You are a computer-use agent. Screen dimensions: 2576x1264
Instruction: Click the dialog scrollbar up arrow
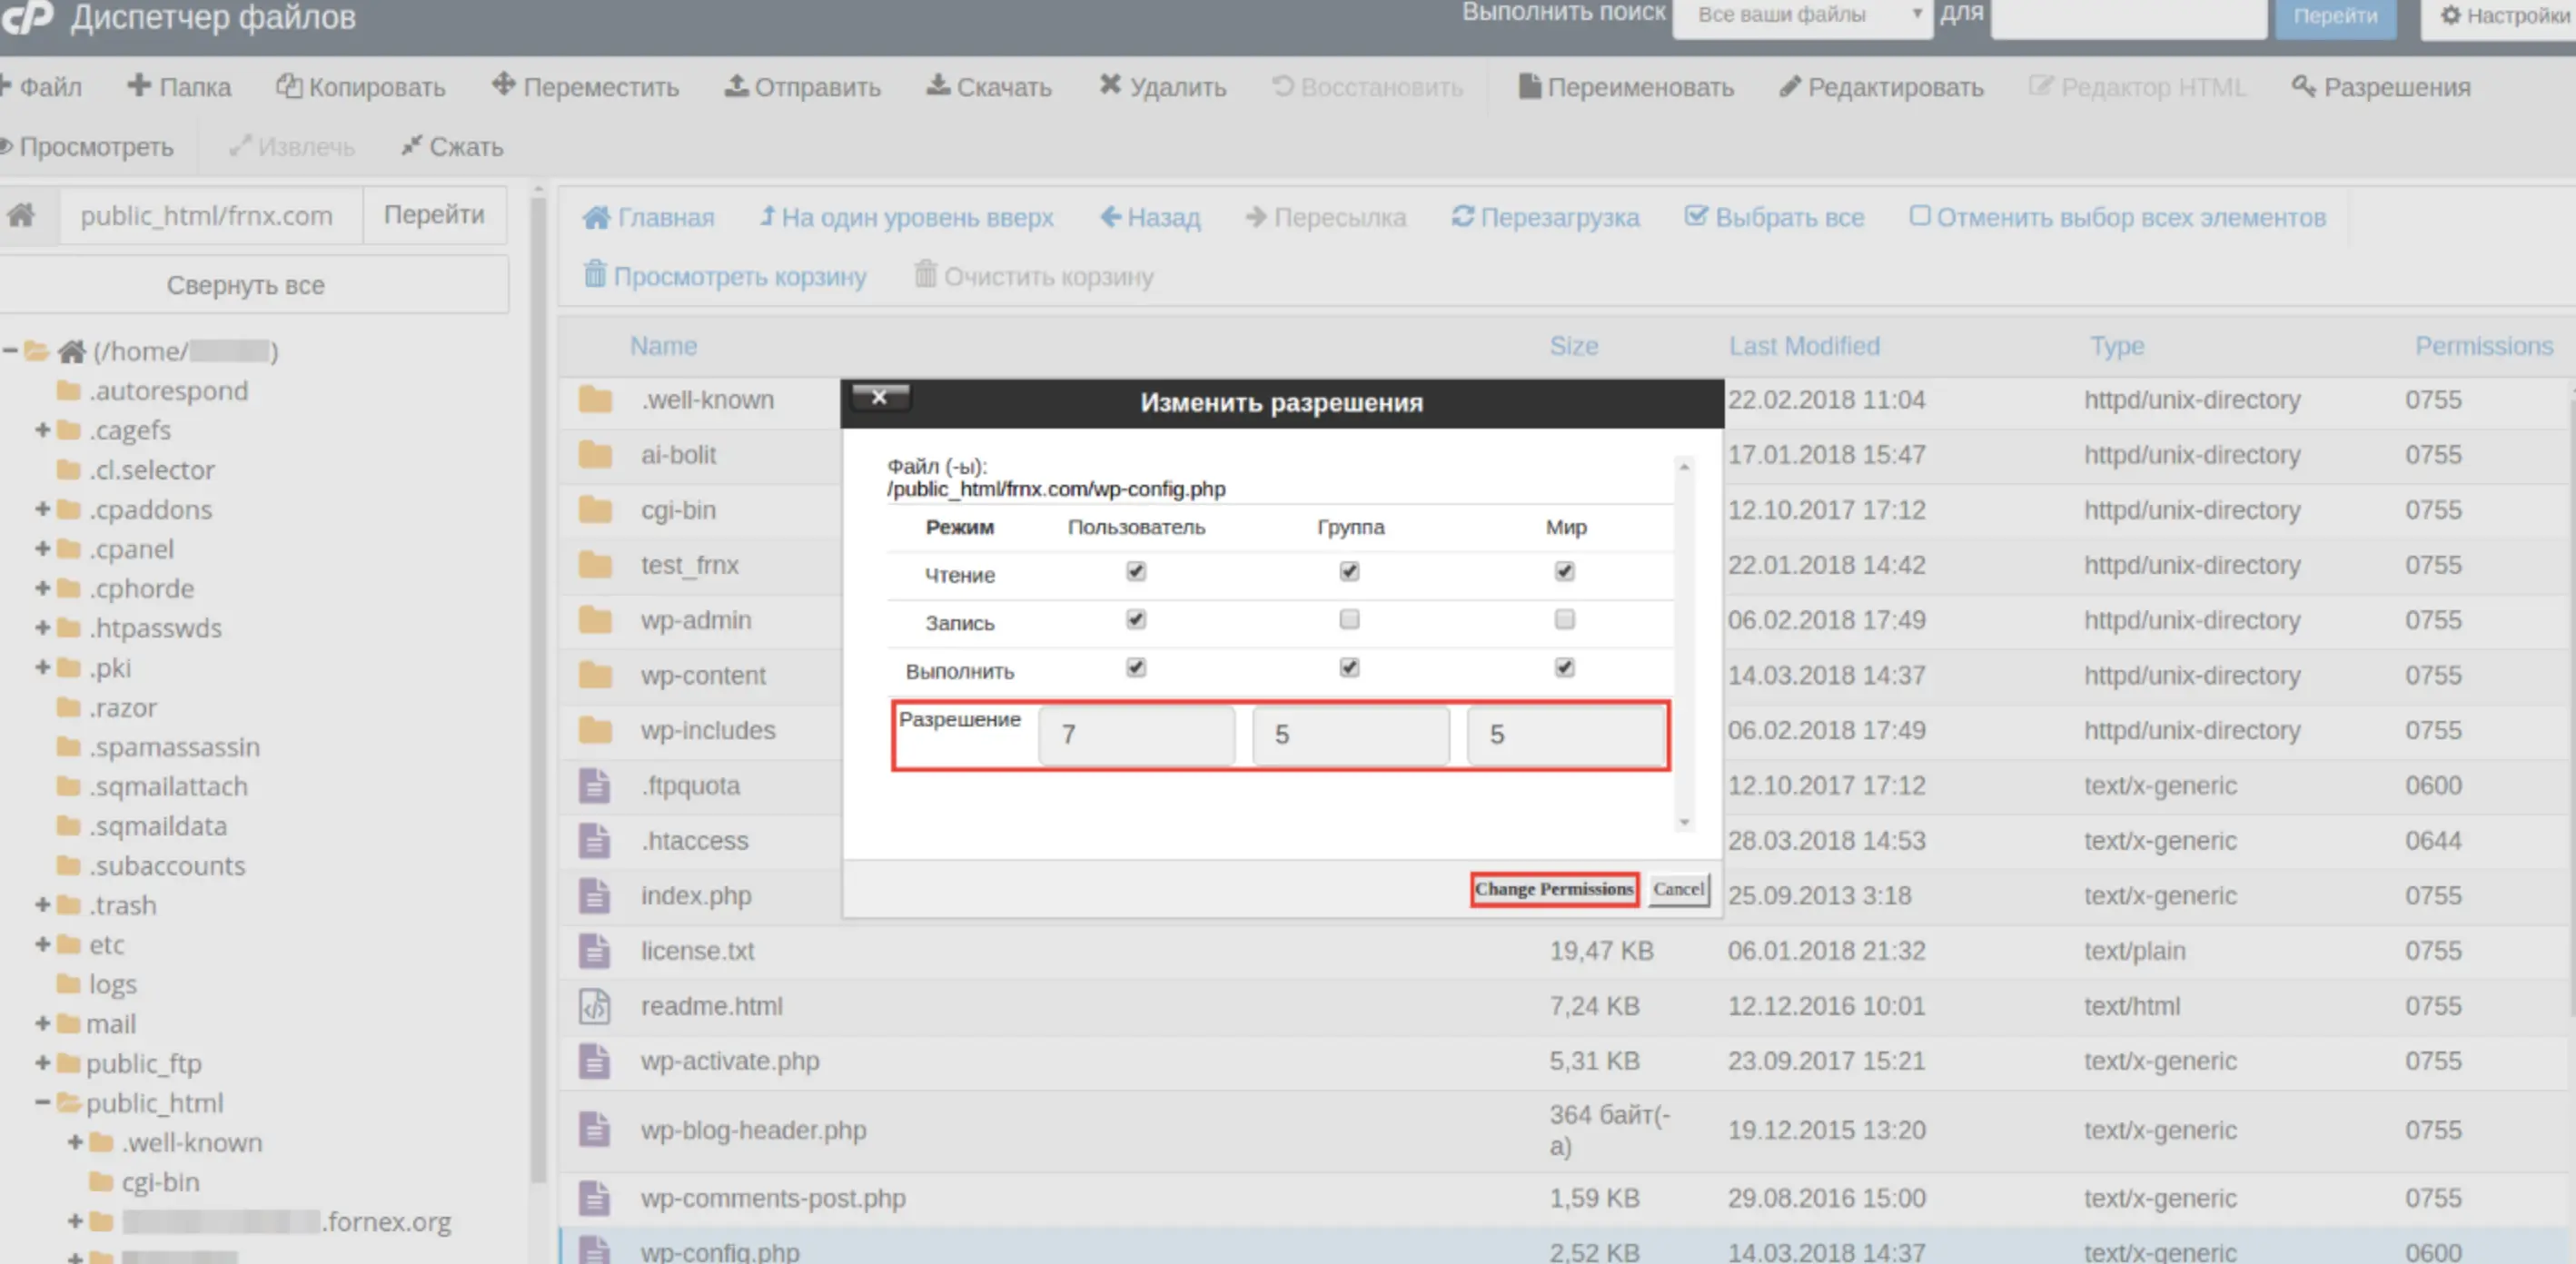tap(1684, 466)
